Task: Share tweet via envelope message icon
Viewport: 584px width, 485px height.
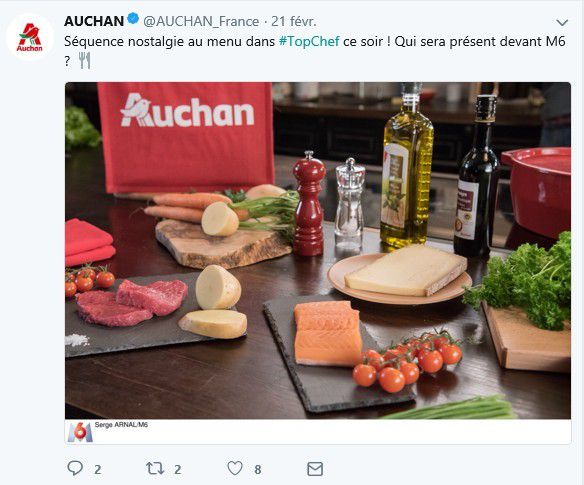Action: [x=315, y=469]
